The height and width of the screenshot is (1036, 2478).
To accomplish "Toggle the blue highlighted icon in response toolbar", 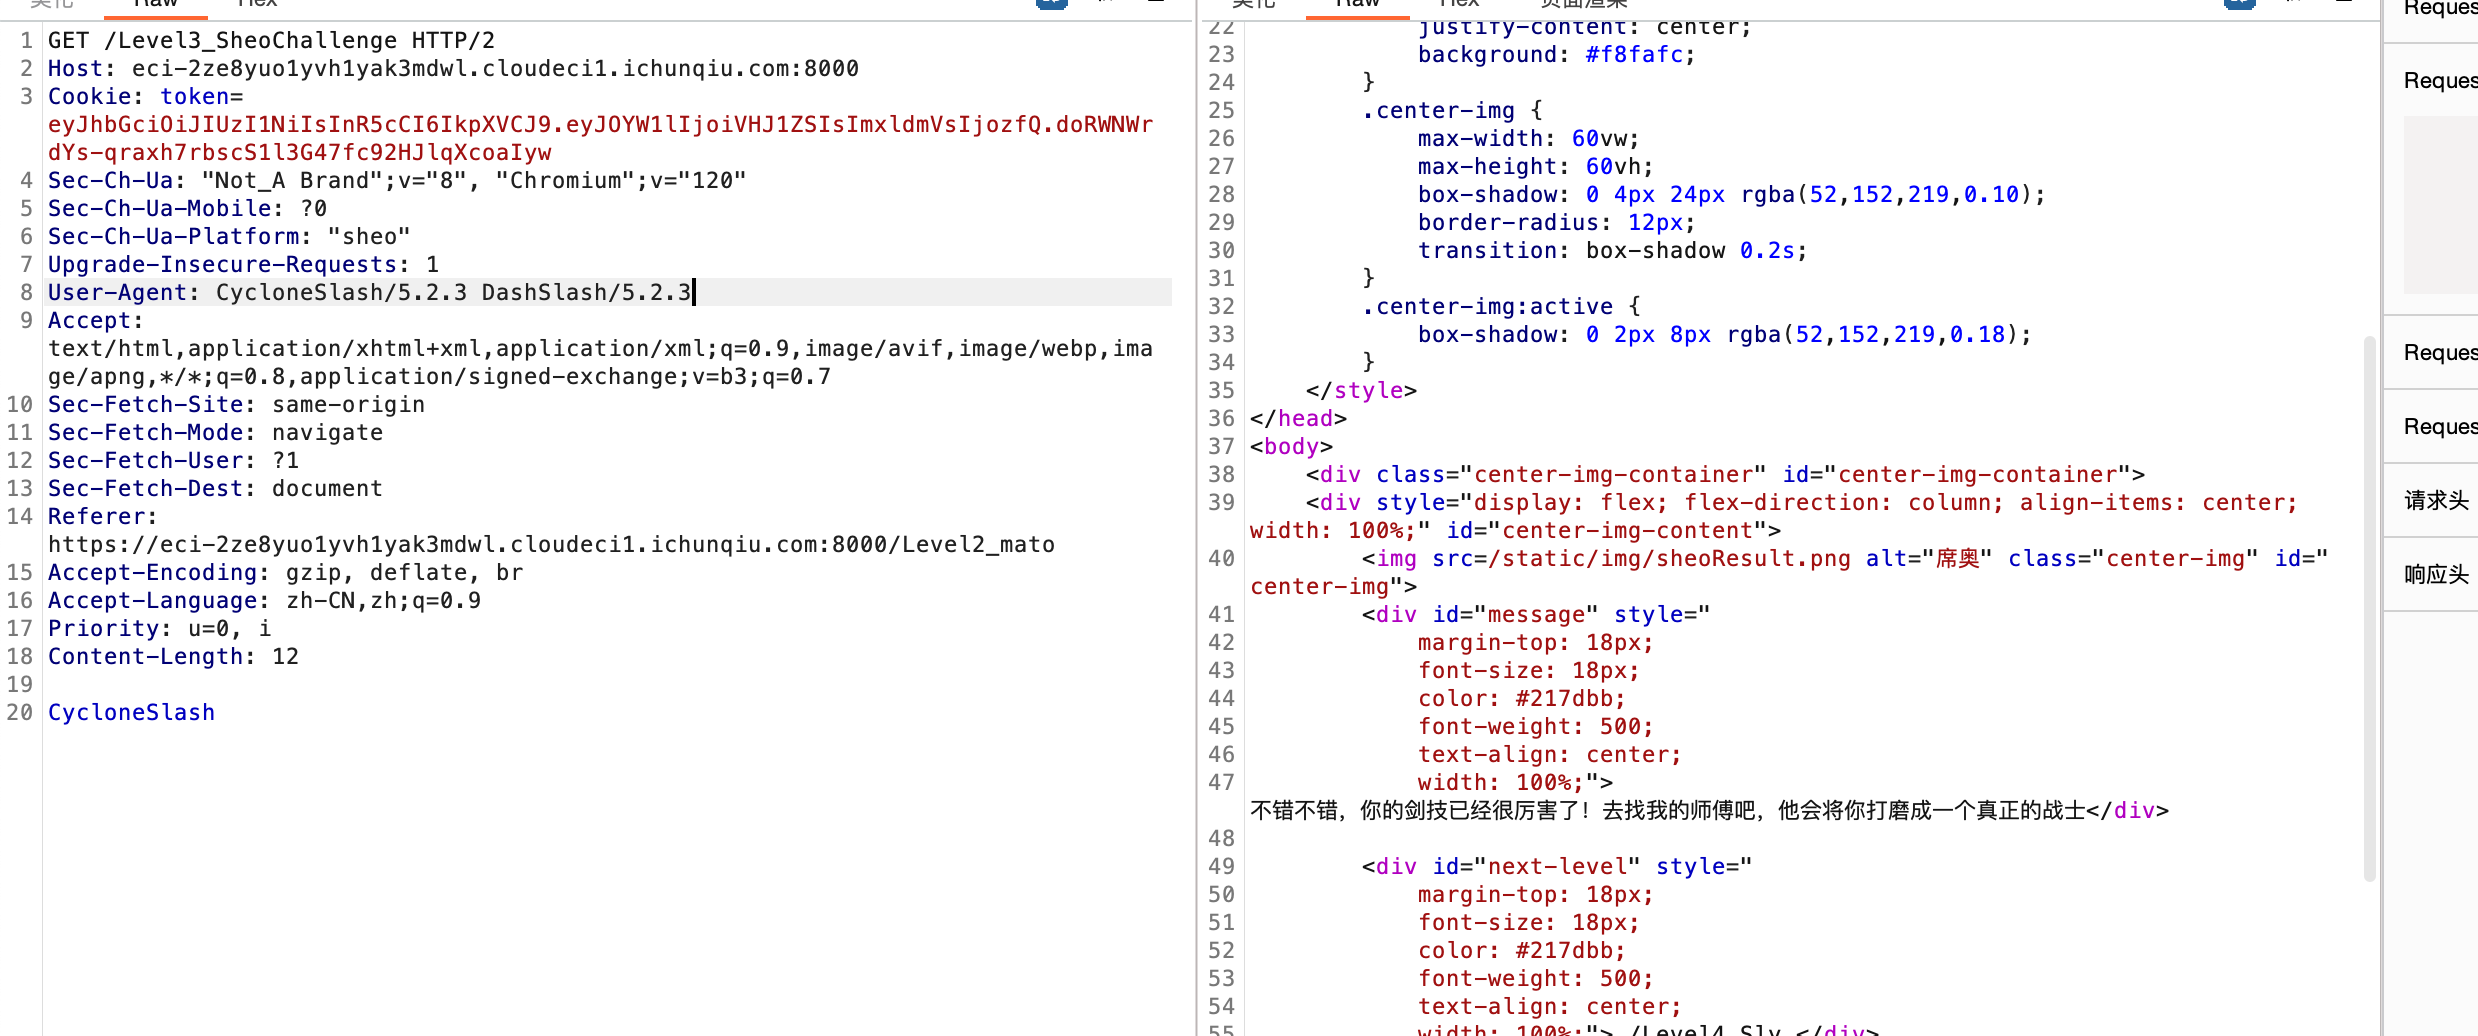I will pyautogui.click(x=2239, y=4).
